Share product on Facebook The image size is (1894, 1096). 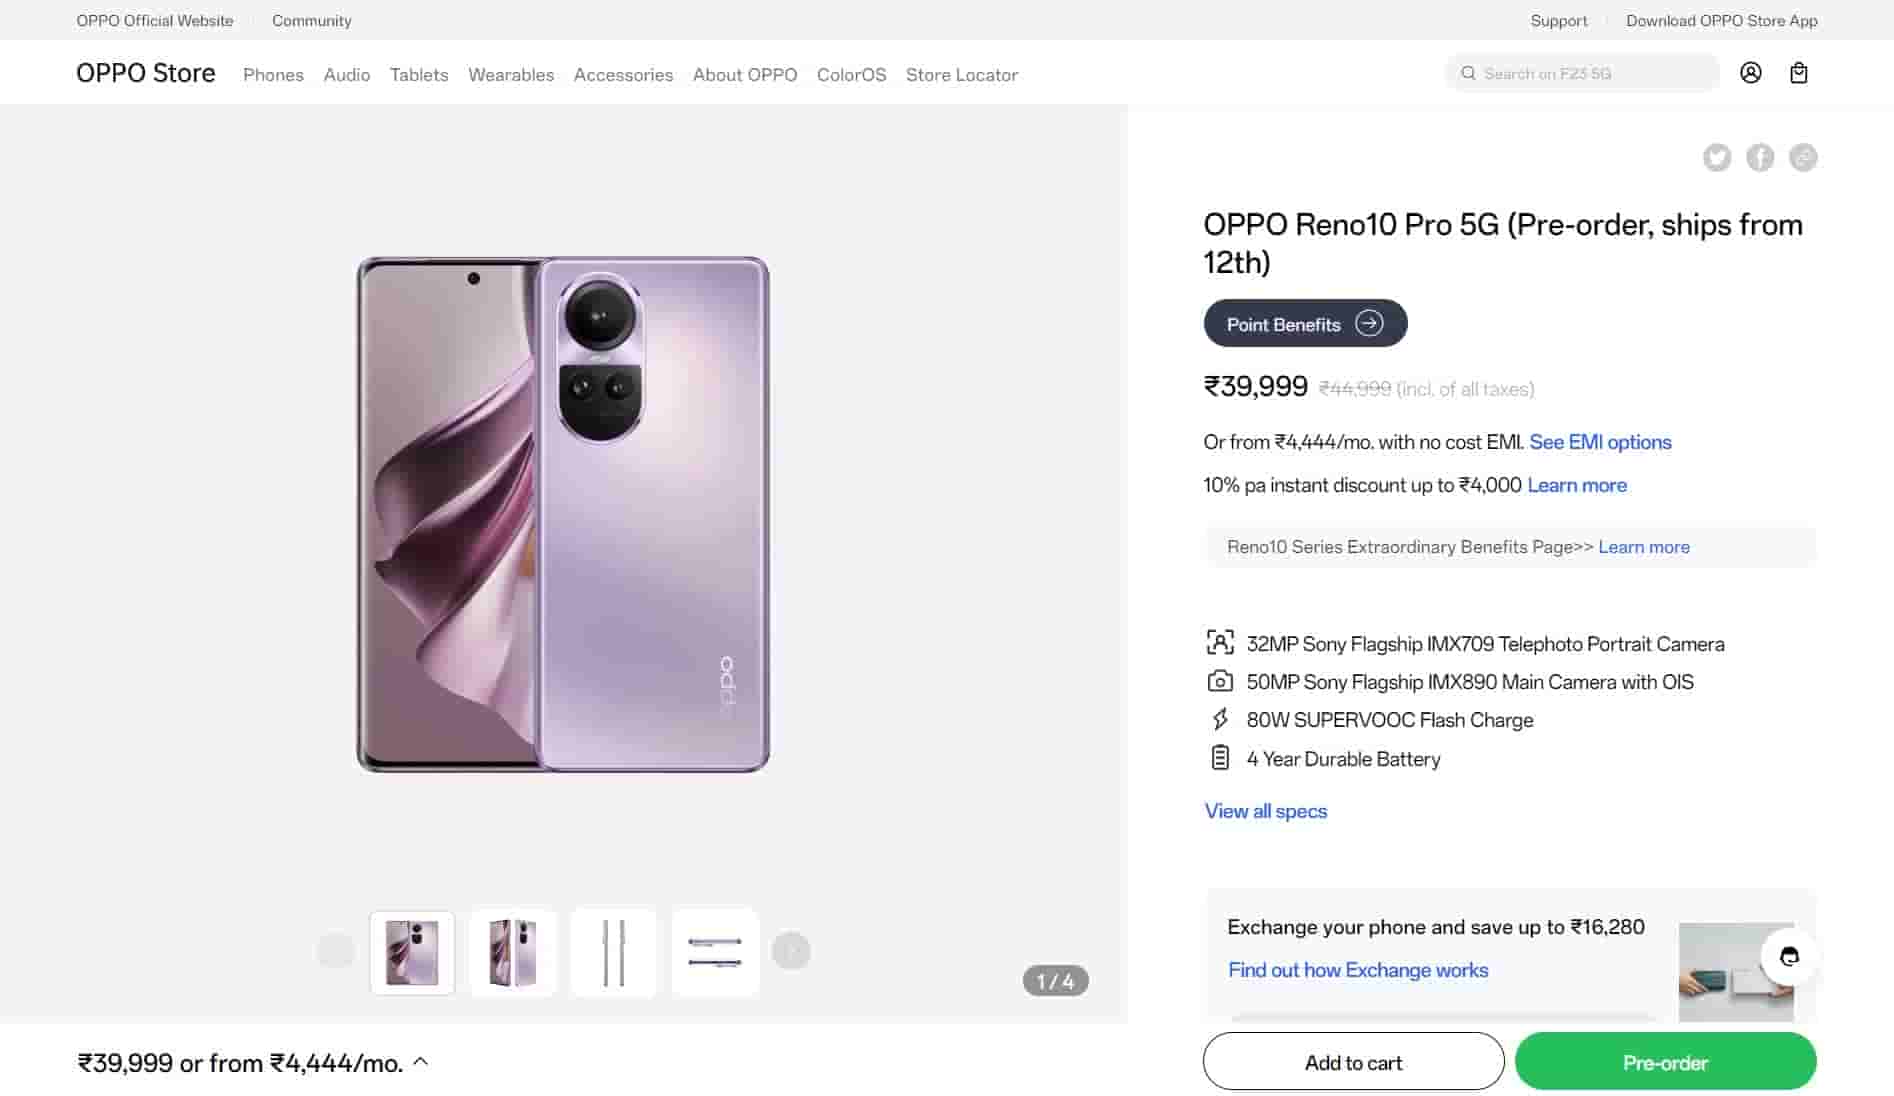pos(1760,157)
